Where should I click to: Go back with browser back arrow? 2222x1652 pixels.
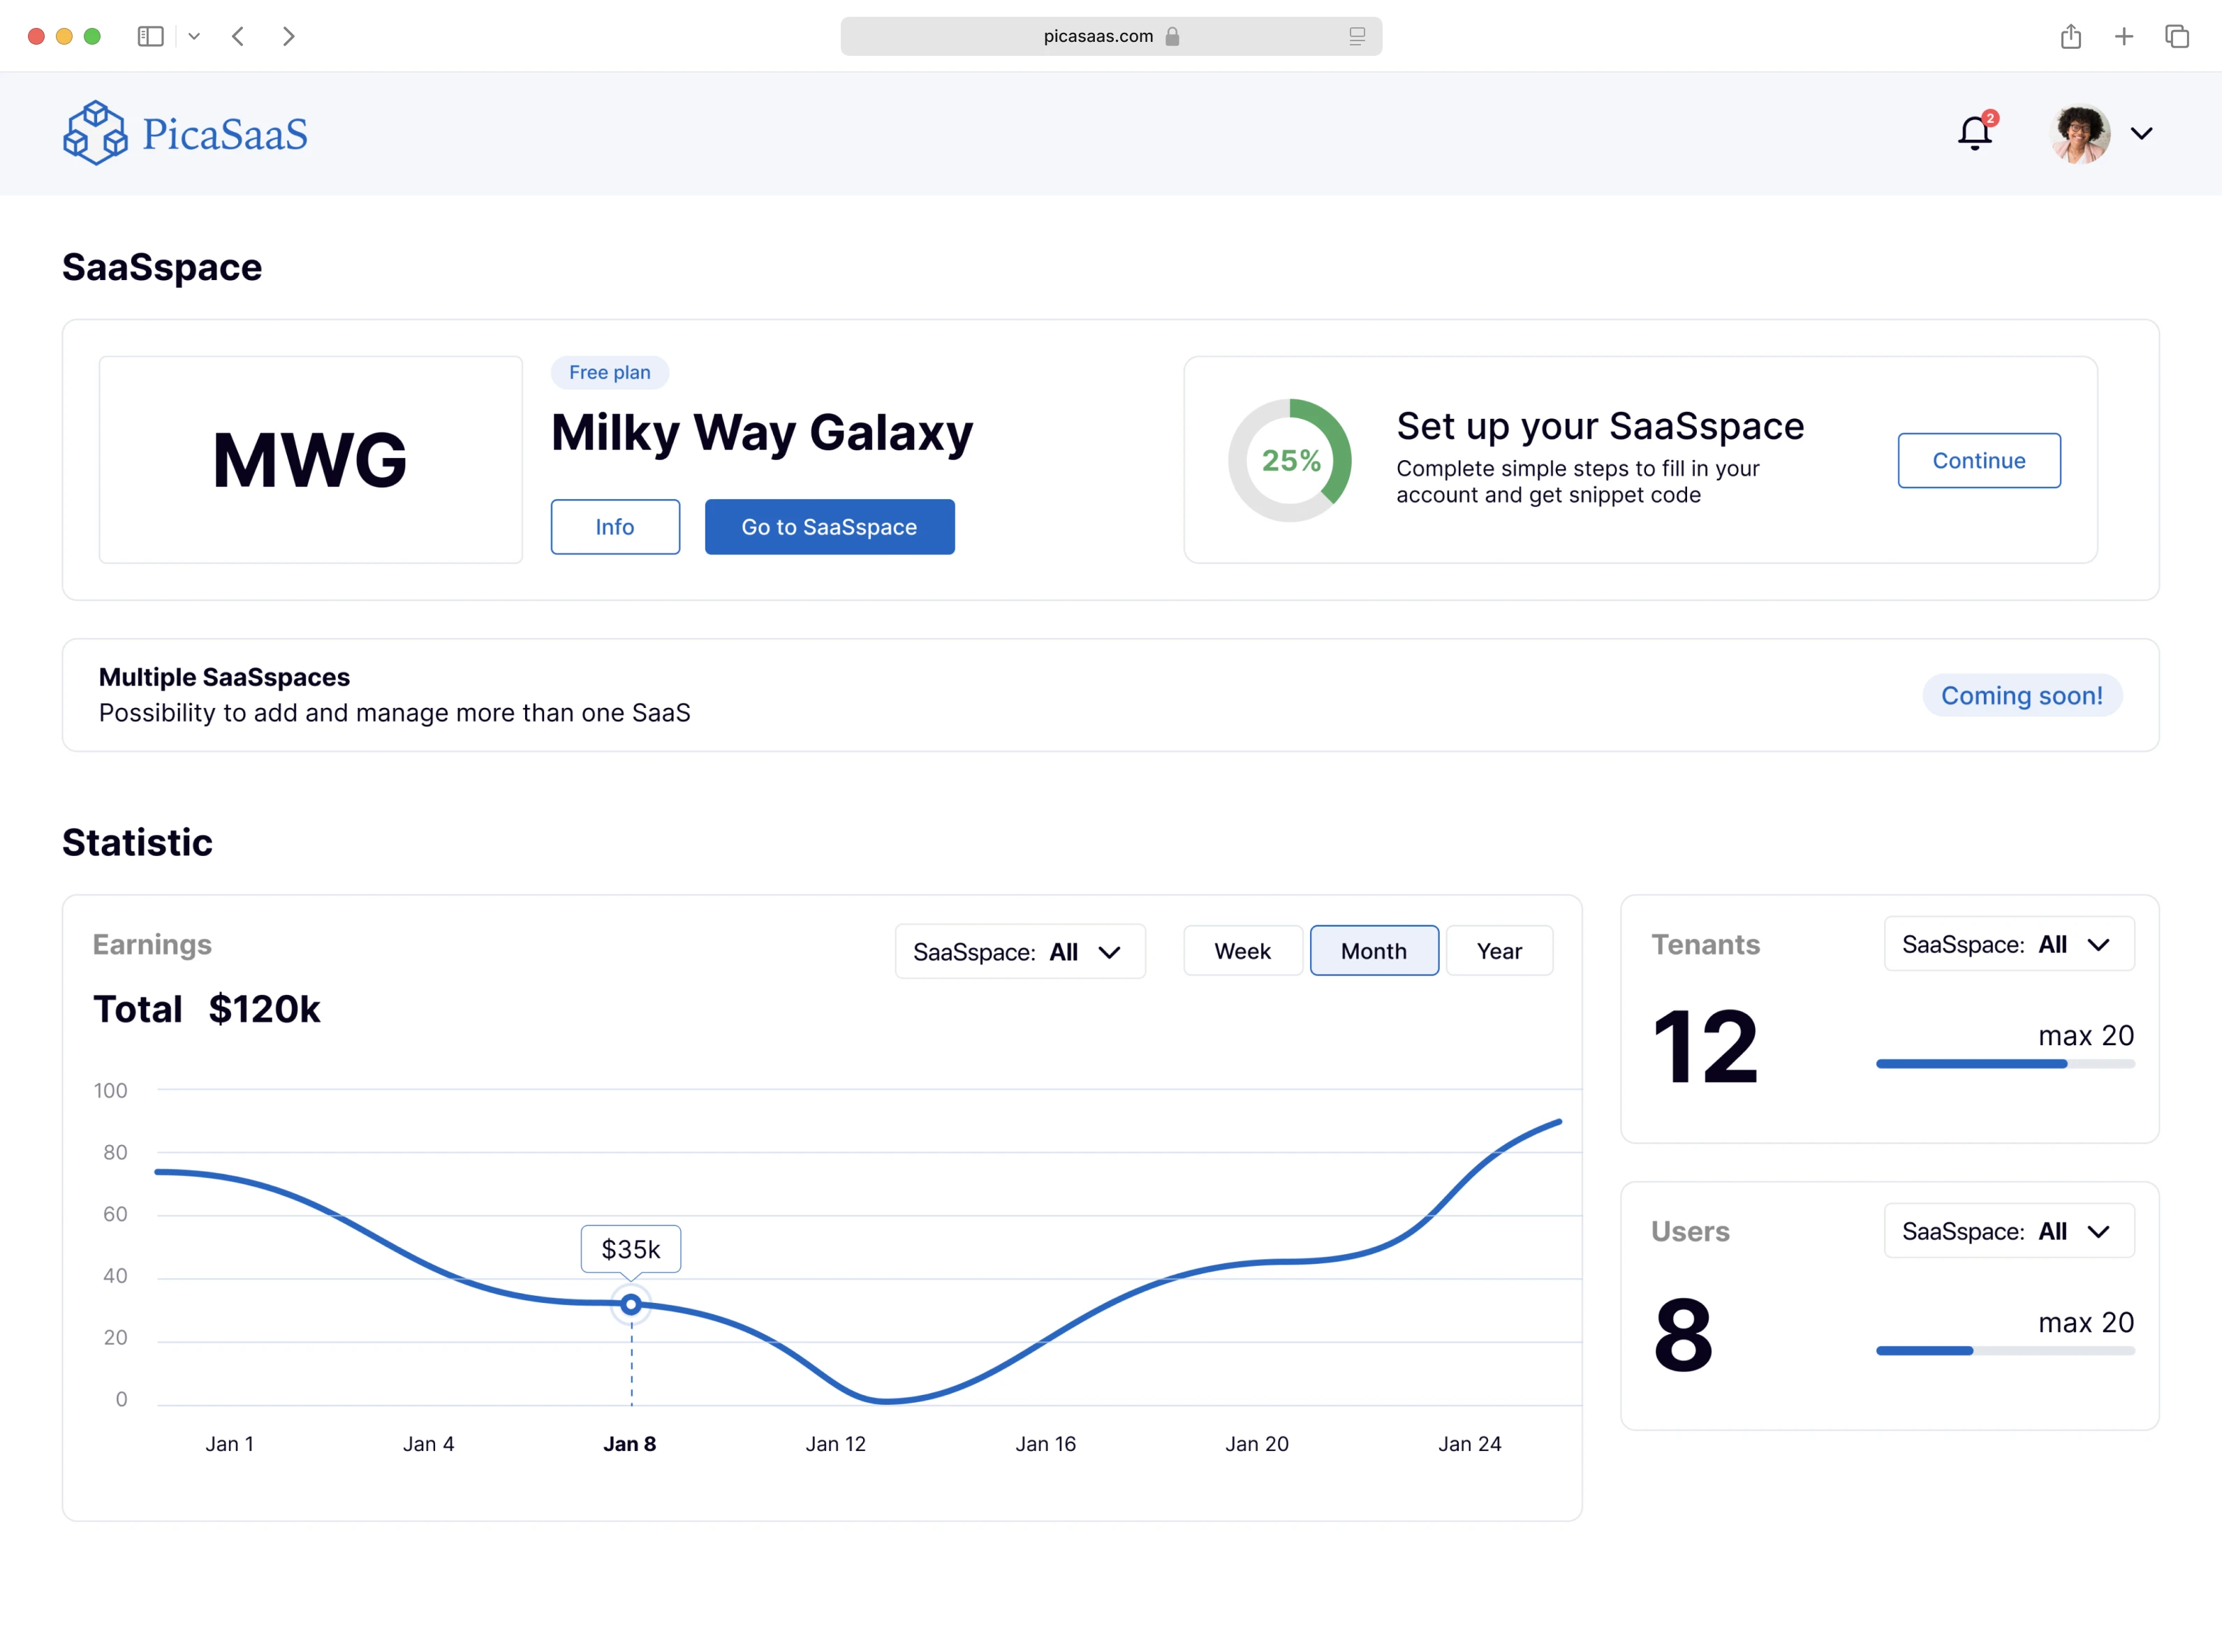(238, 37)
